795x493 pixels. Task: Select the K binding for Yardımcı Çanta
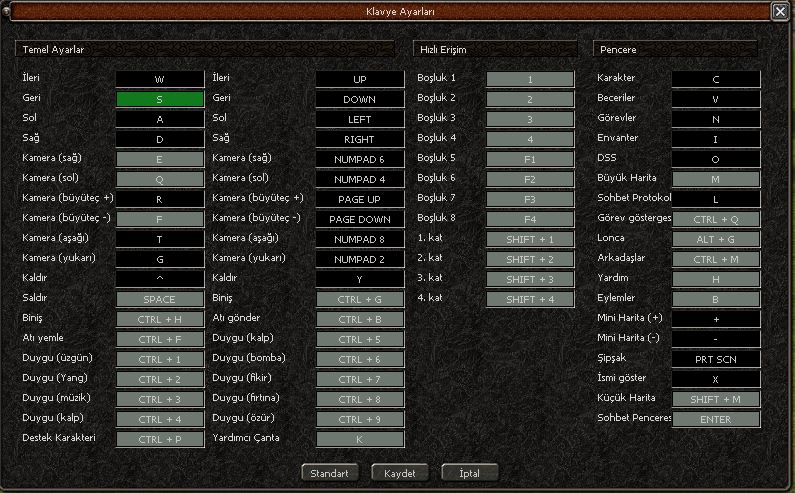coord(360,439)
